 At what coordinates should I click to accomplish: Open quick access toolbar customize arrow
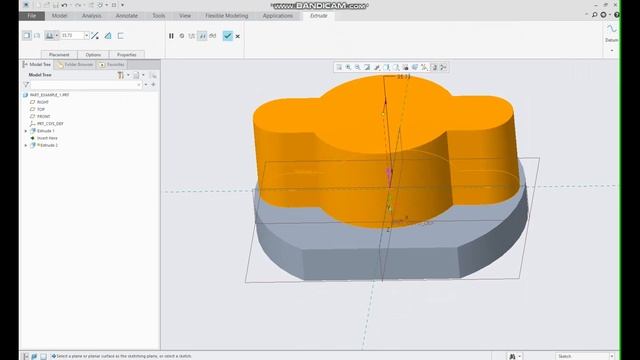[x=122, y=5]
